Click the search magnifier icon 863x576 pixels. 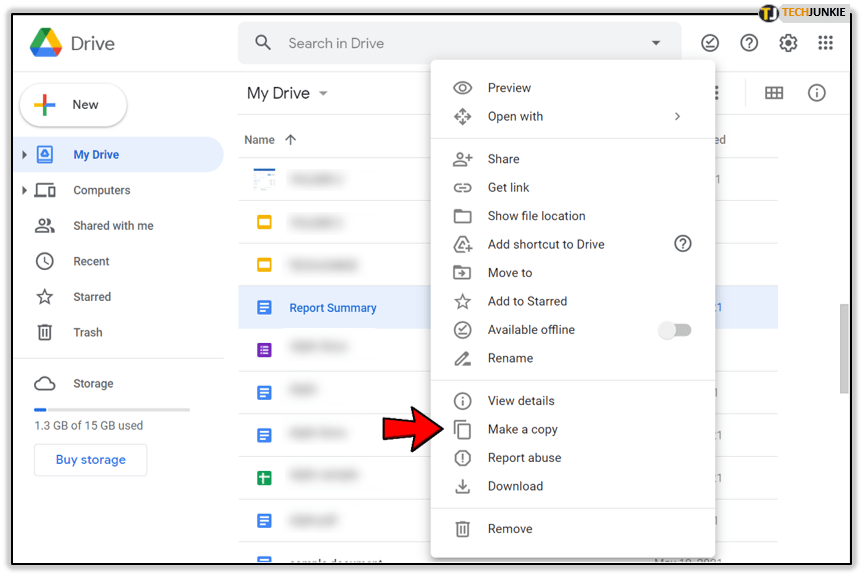(264, 43)
